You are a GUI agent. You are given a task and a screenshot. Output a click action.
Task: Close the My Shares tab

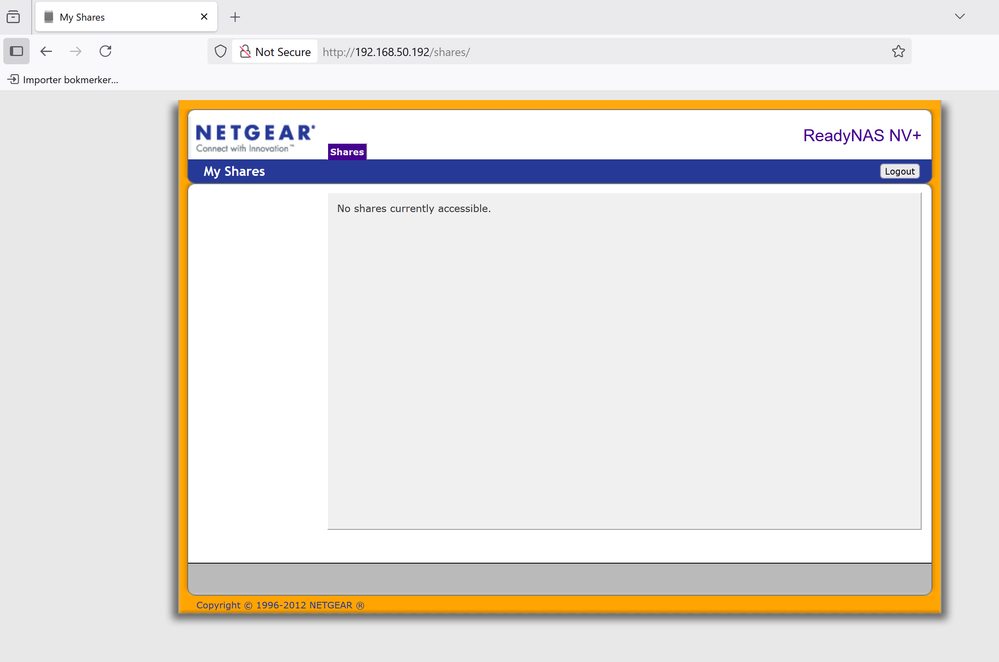click(x=204, y=17)
